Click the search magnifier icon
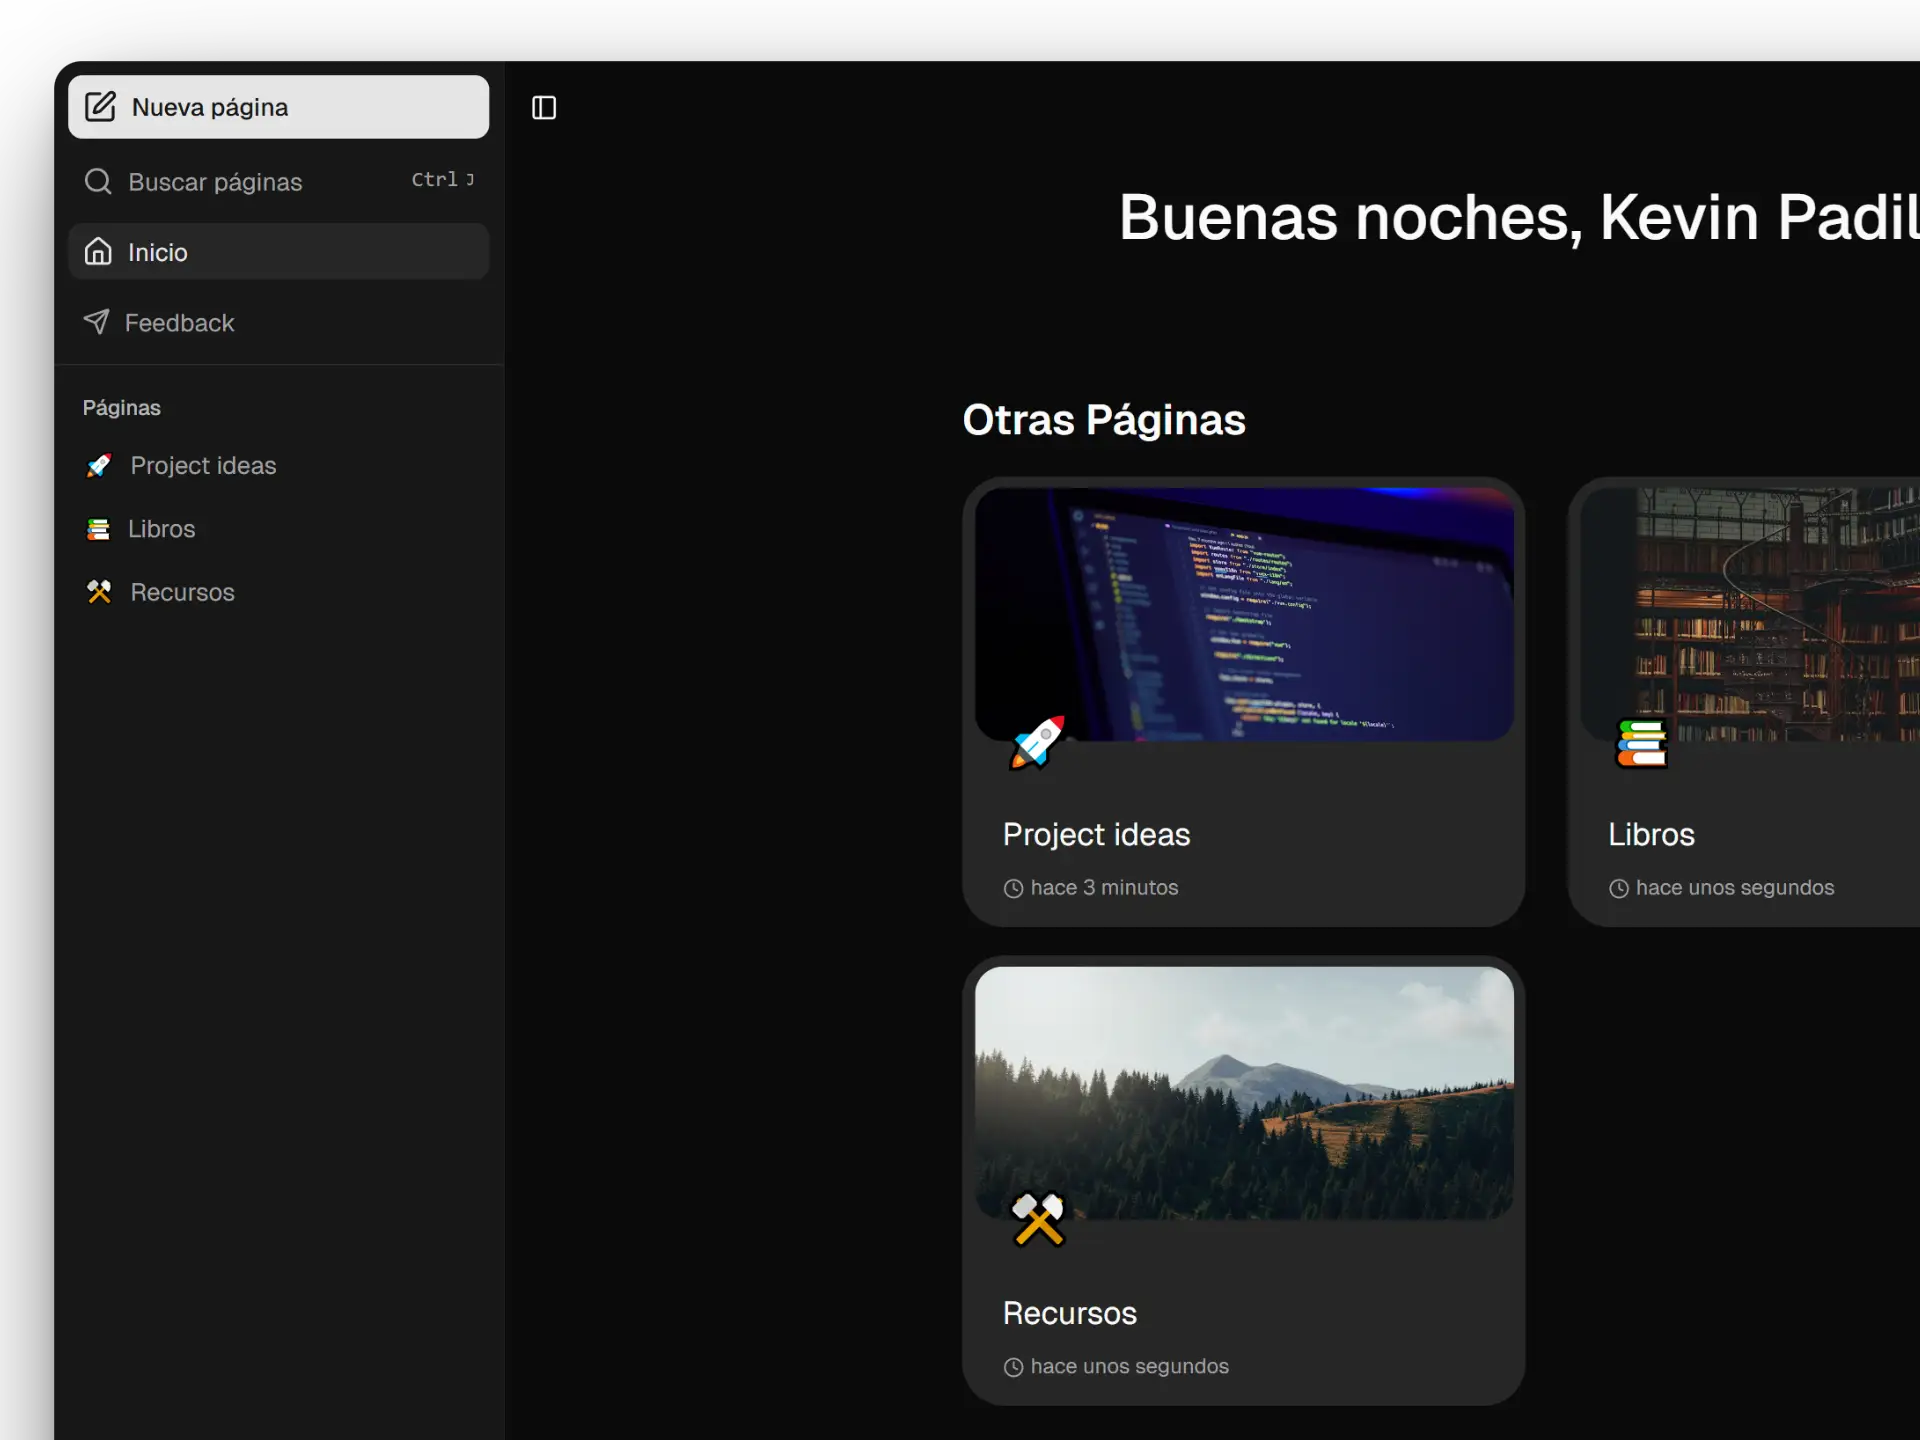The height and width of the screenshot is (1440, 1920). point(98,181)
